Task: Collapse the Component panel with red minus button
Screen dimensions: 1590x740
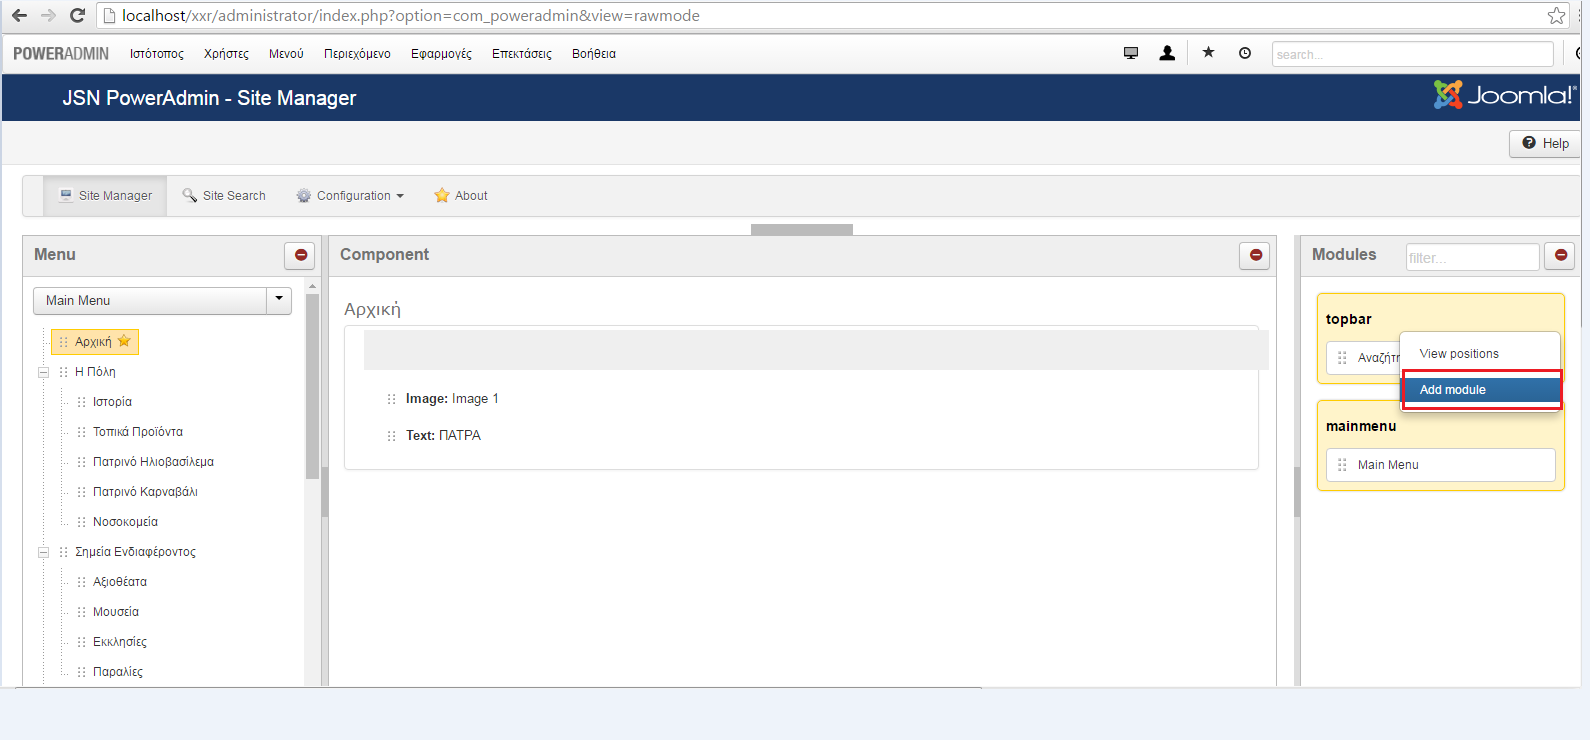Action: pos(1255,255)
